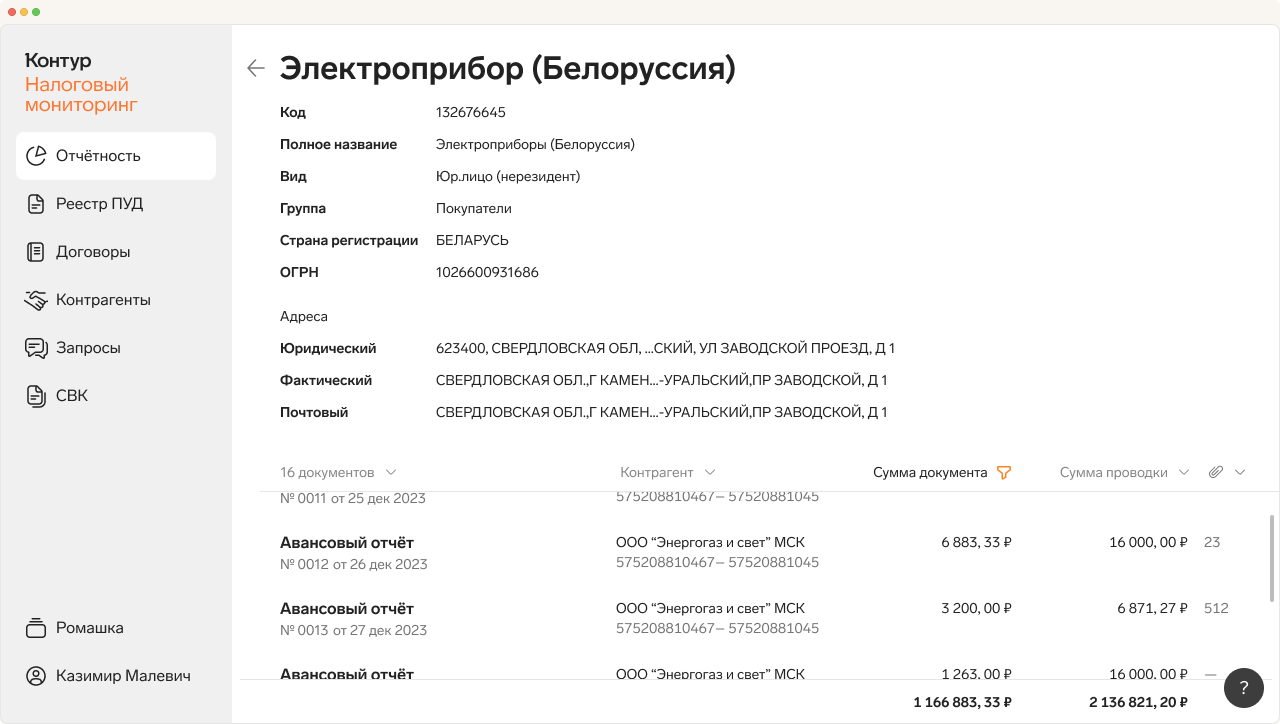Click the back arrow next to Электроприбор
The image size is (1280, 724).
click(256, 68)
